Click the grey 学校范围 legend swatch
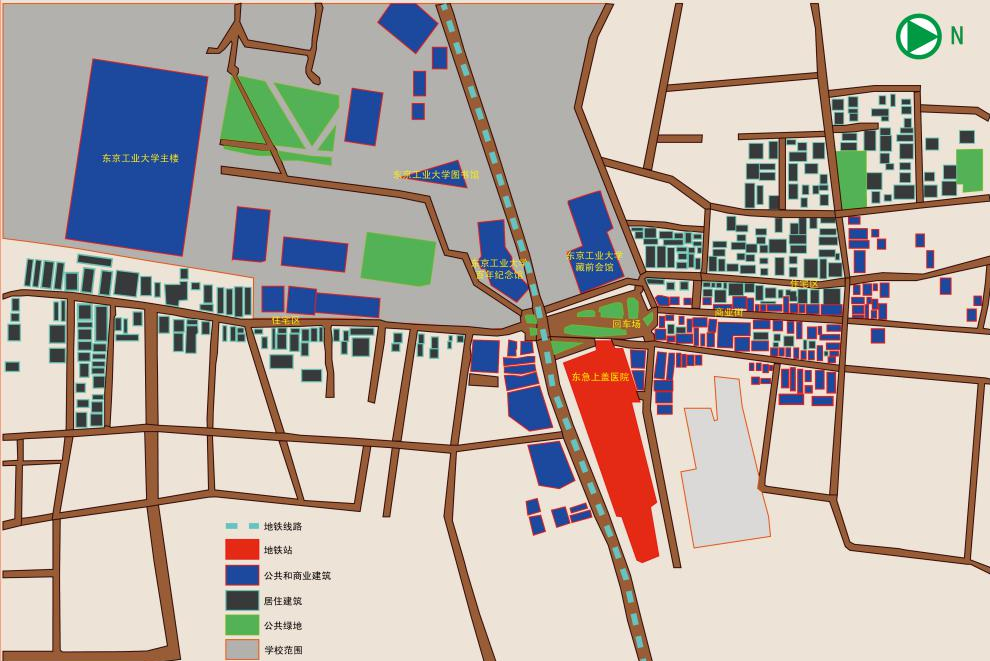 [x=242, y=650]
